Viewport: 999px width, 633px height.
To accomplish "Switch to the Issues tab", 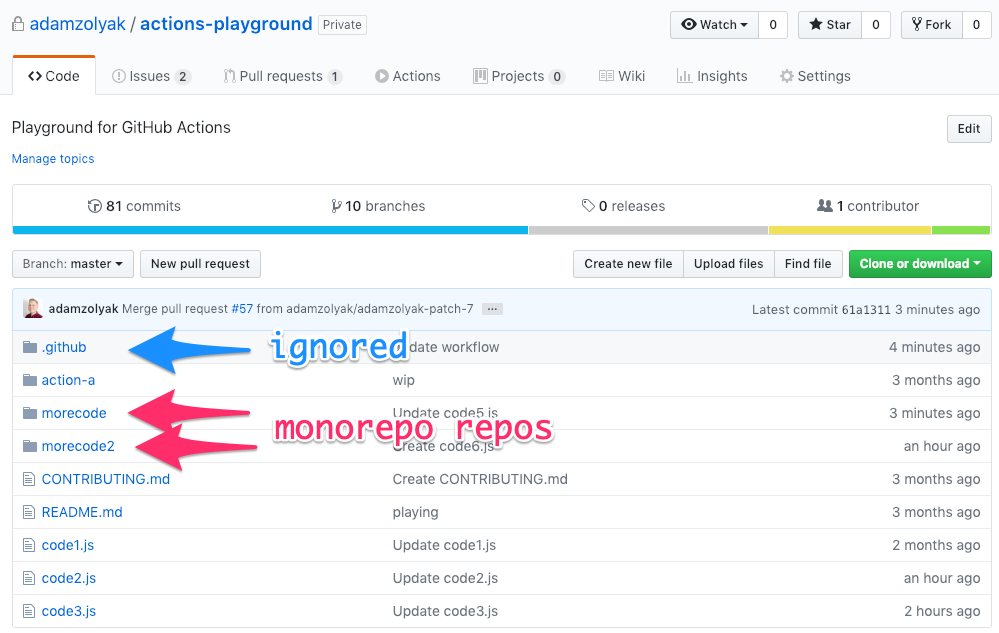I will (151, 76).
